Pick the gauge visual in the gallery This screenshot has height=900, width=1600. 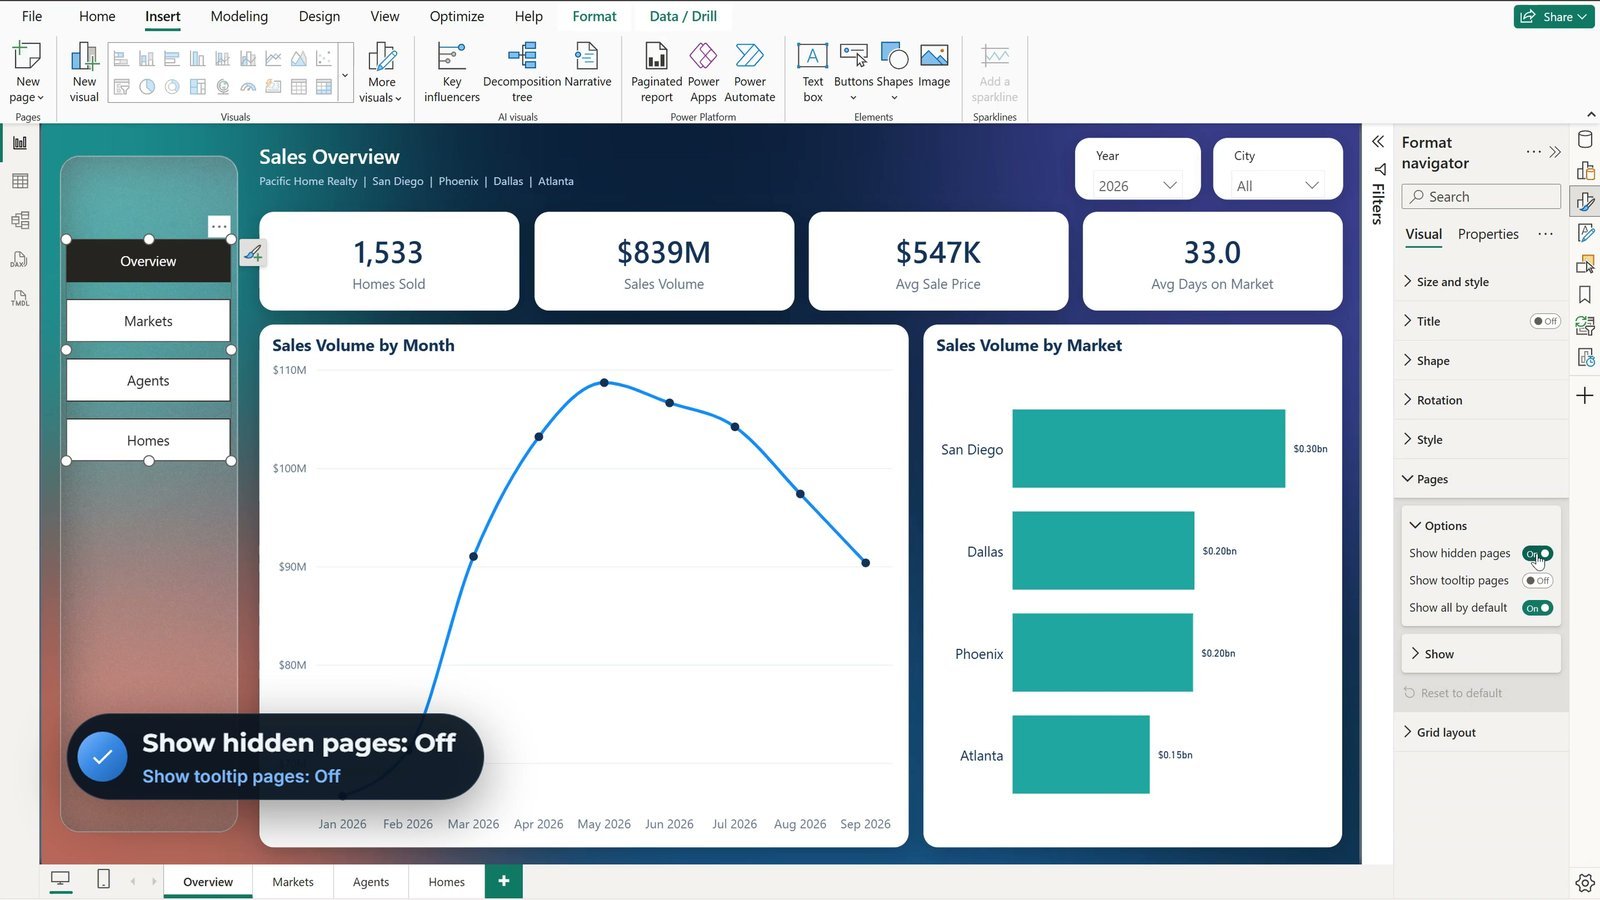248,87
